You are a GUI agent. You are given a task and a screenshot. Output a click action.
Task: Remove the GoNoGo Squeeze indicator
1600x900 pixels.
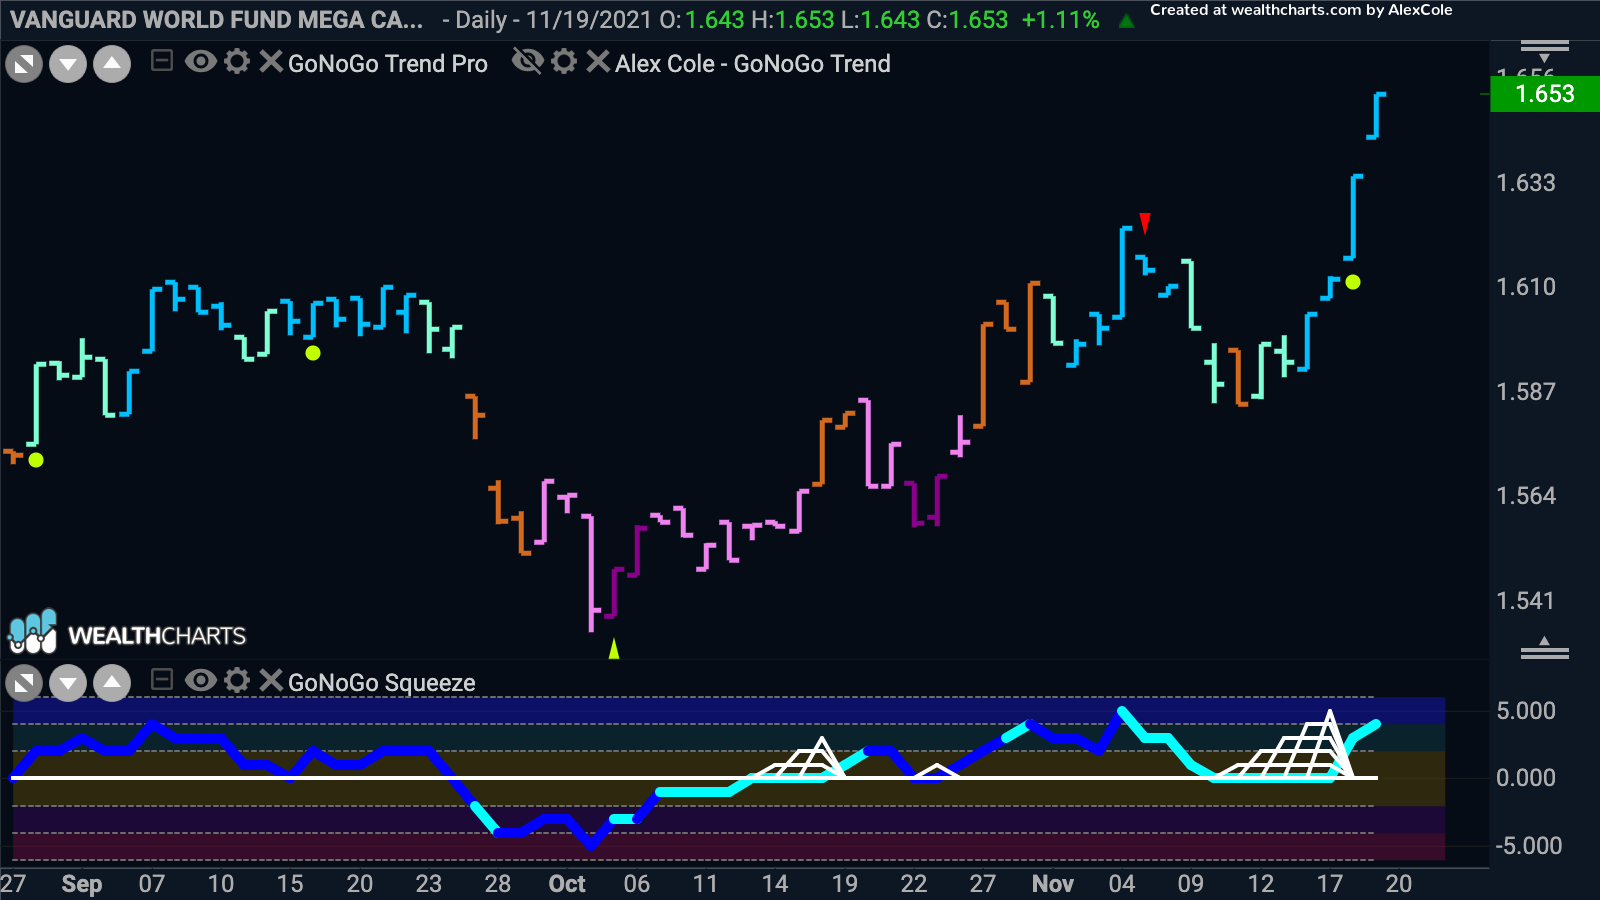click(x=271, y=681)
